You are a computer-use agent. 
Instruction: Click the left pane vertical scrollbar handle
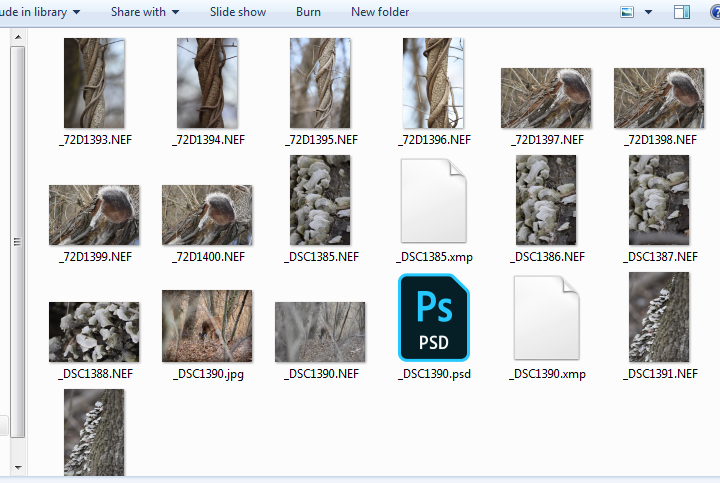coord(17,242)
